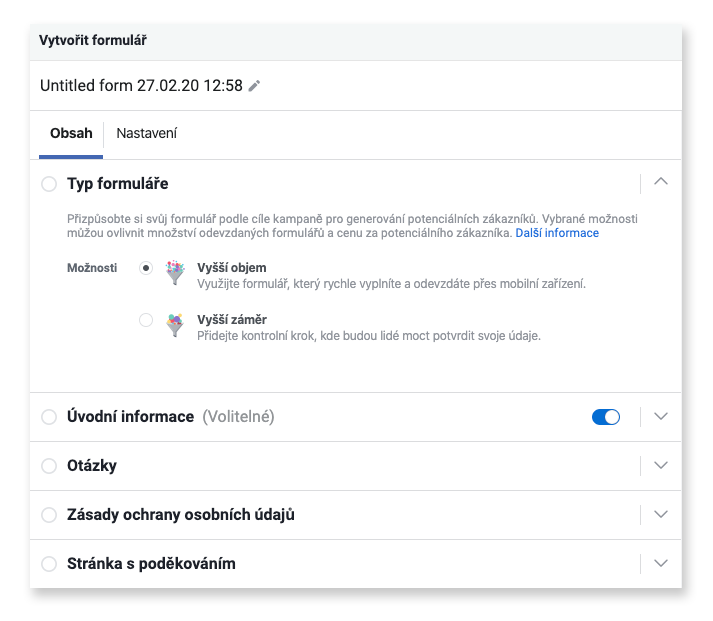
Task: Click the status circle beside Typ formuláře
Action: 49,184
